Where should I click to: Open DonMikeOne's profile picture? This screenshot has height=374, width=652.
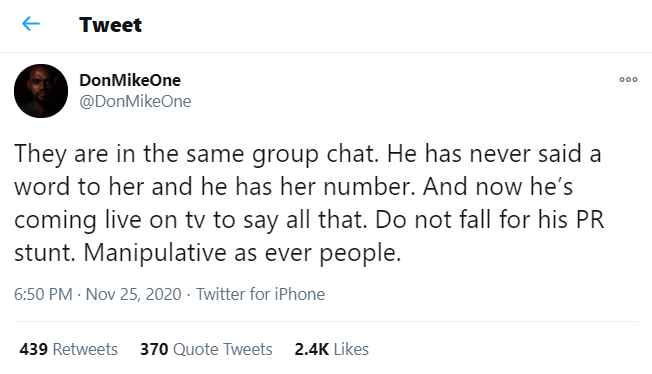point(41,91)
